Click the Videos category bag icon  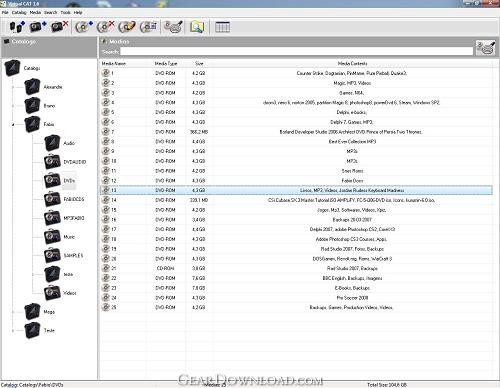point(52,293)
